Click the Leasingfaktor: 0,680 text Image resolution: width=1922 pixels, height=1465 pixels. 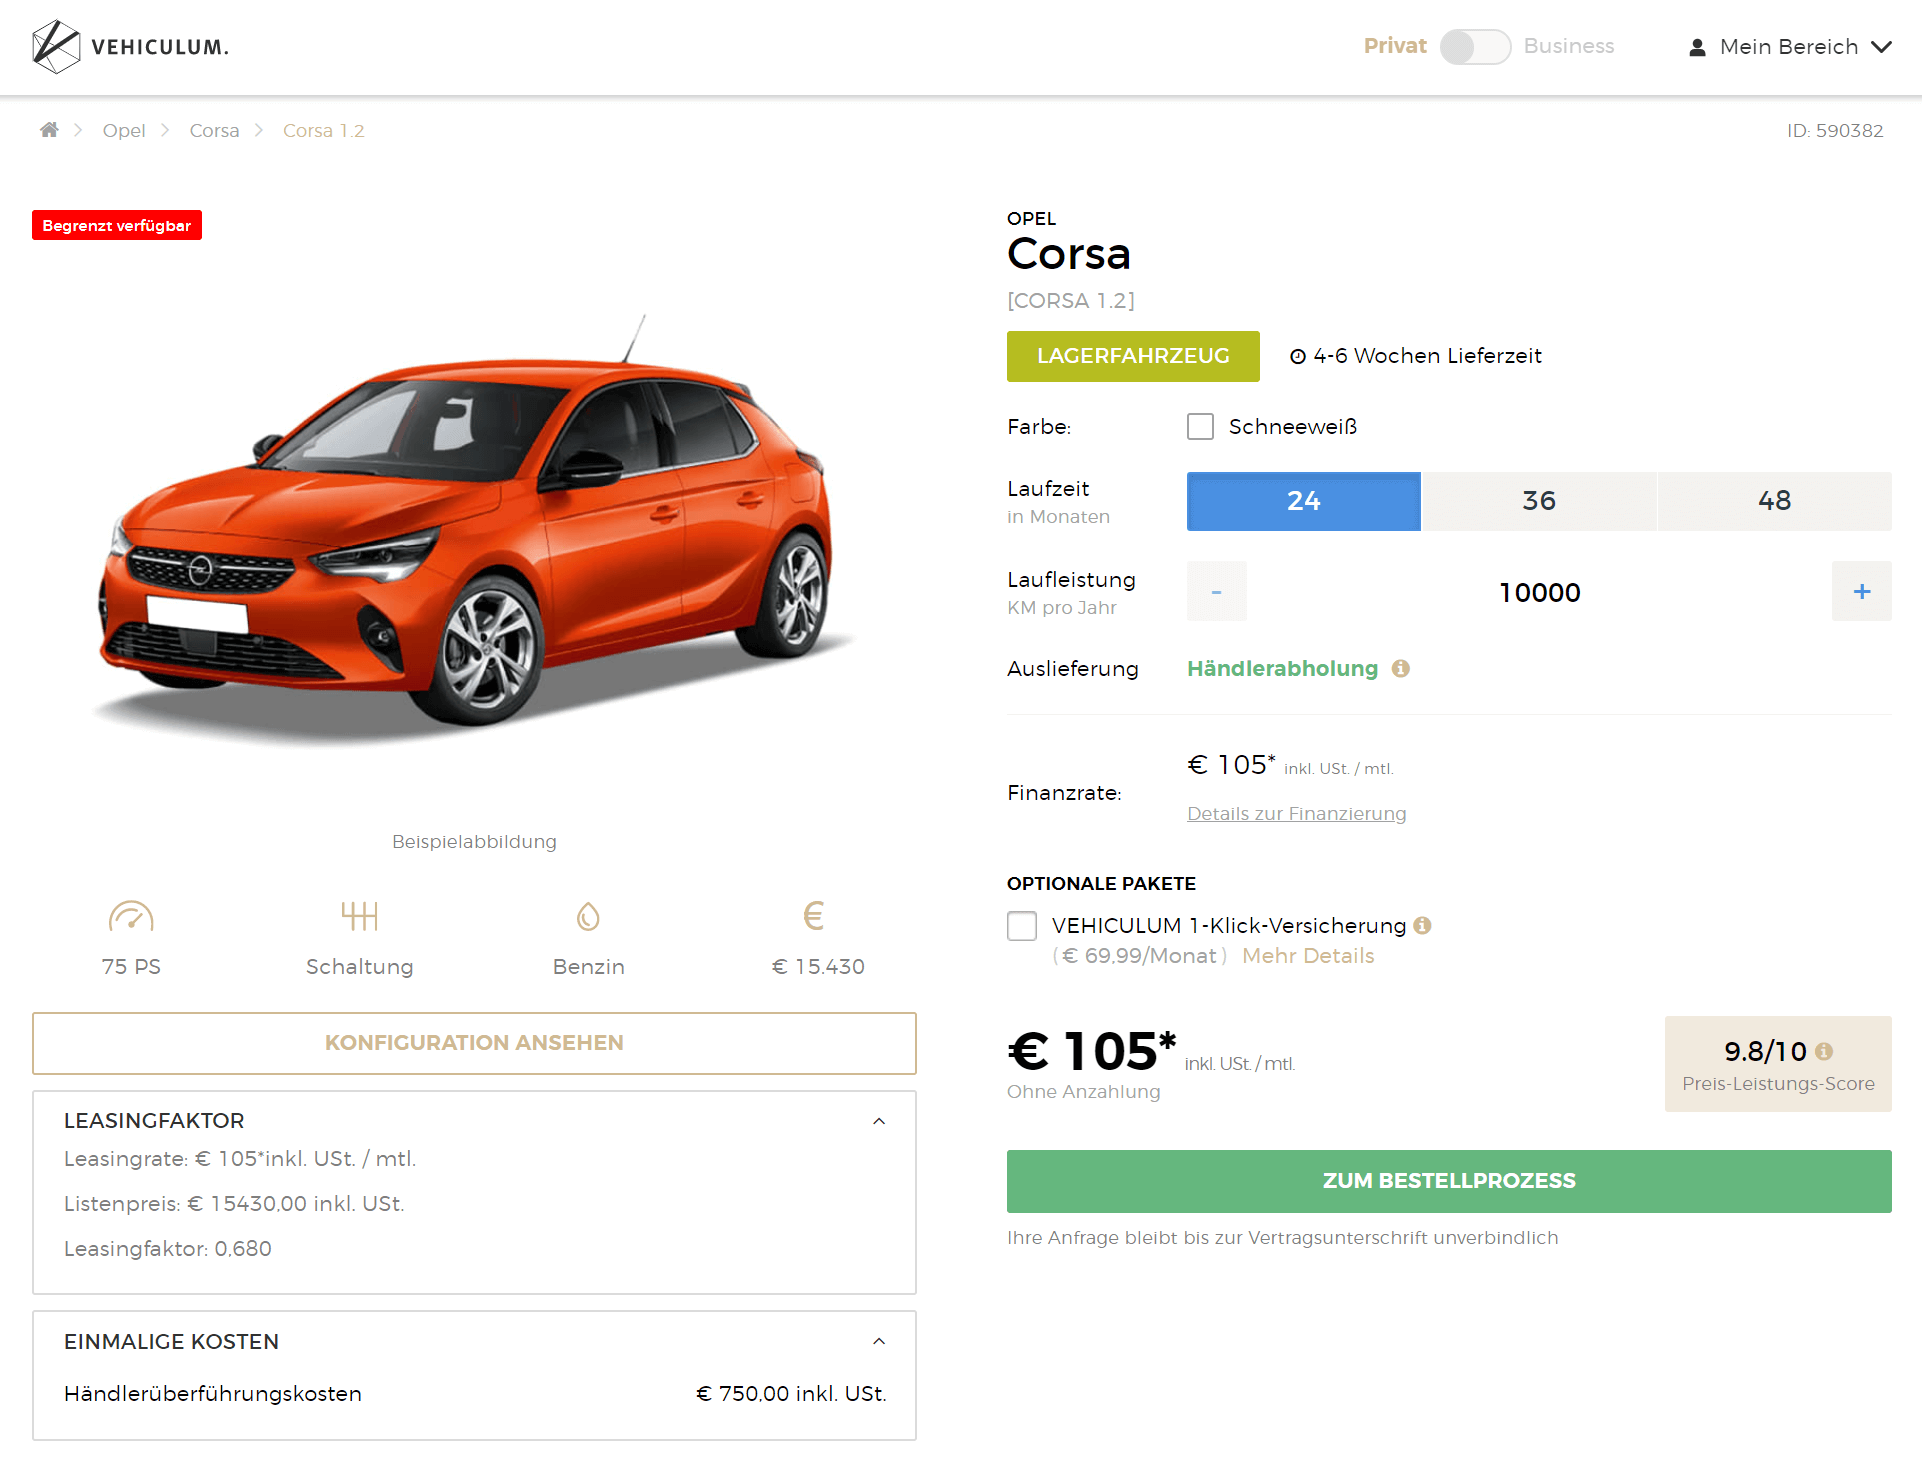tap(168, 1248)
